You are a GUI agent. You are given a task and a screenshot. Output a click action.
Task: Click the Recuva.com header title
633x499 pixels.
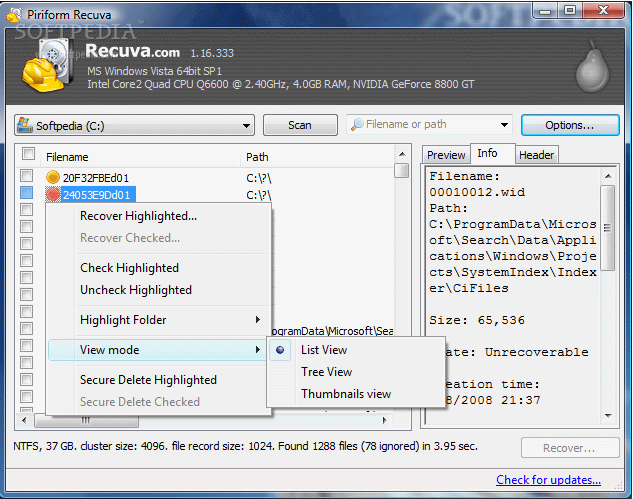133,51
